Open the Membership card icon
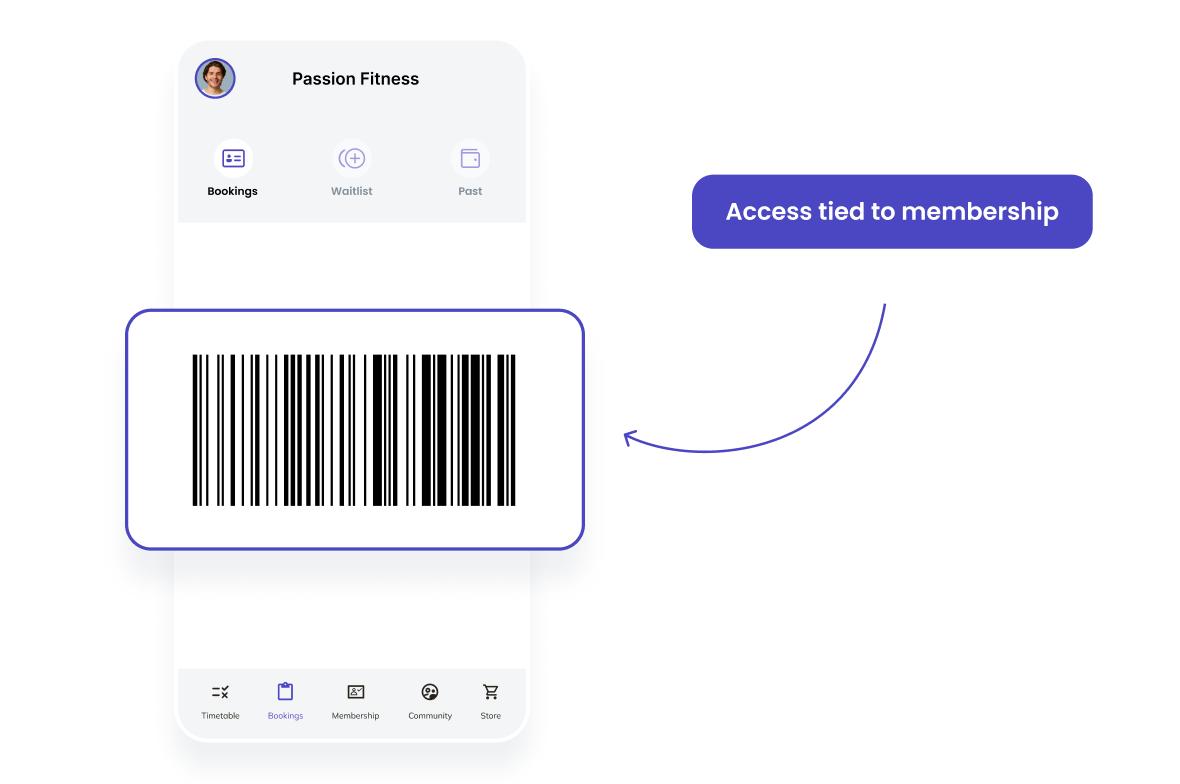This screenshot has width=1180, height=784. [355, 691]
